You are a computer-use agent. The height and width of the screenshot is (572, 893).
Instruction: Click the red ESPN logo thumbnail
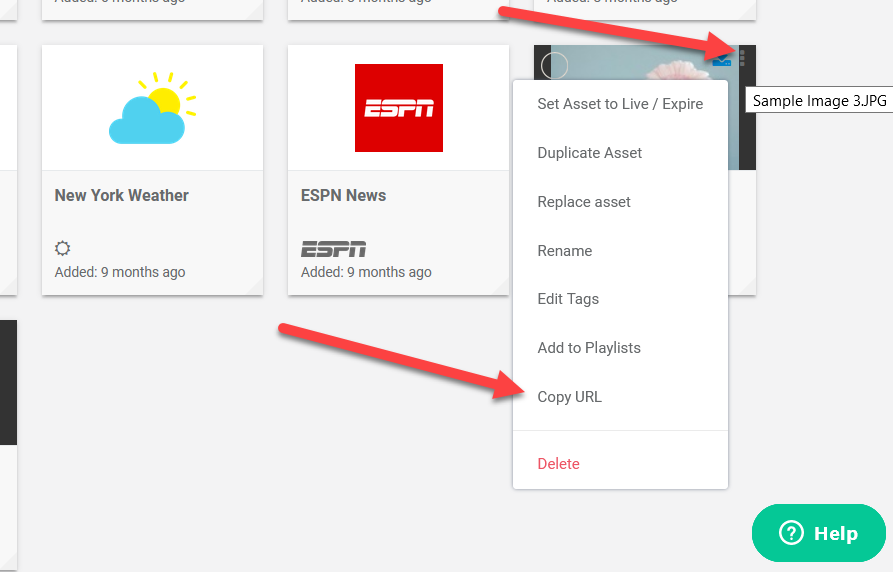398,108
